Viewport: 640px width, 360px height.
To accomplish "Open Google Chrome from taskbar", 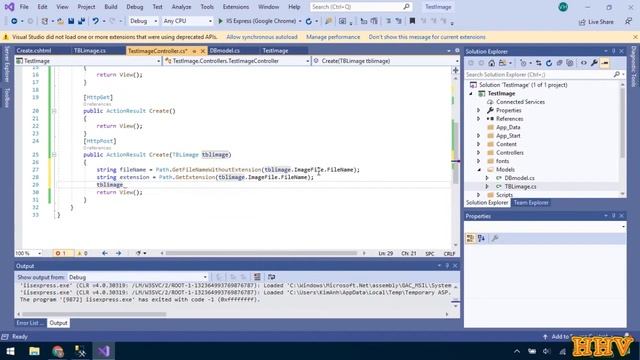I will coord(58,351).
